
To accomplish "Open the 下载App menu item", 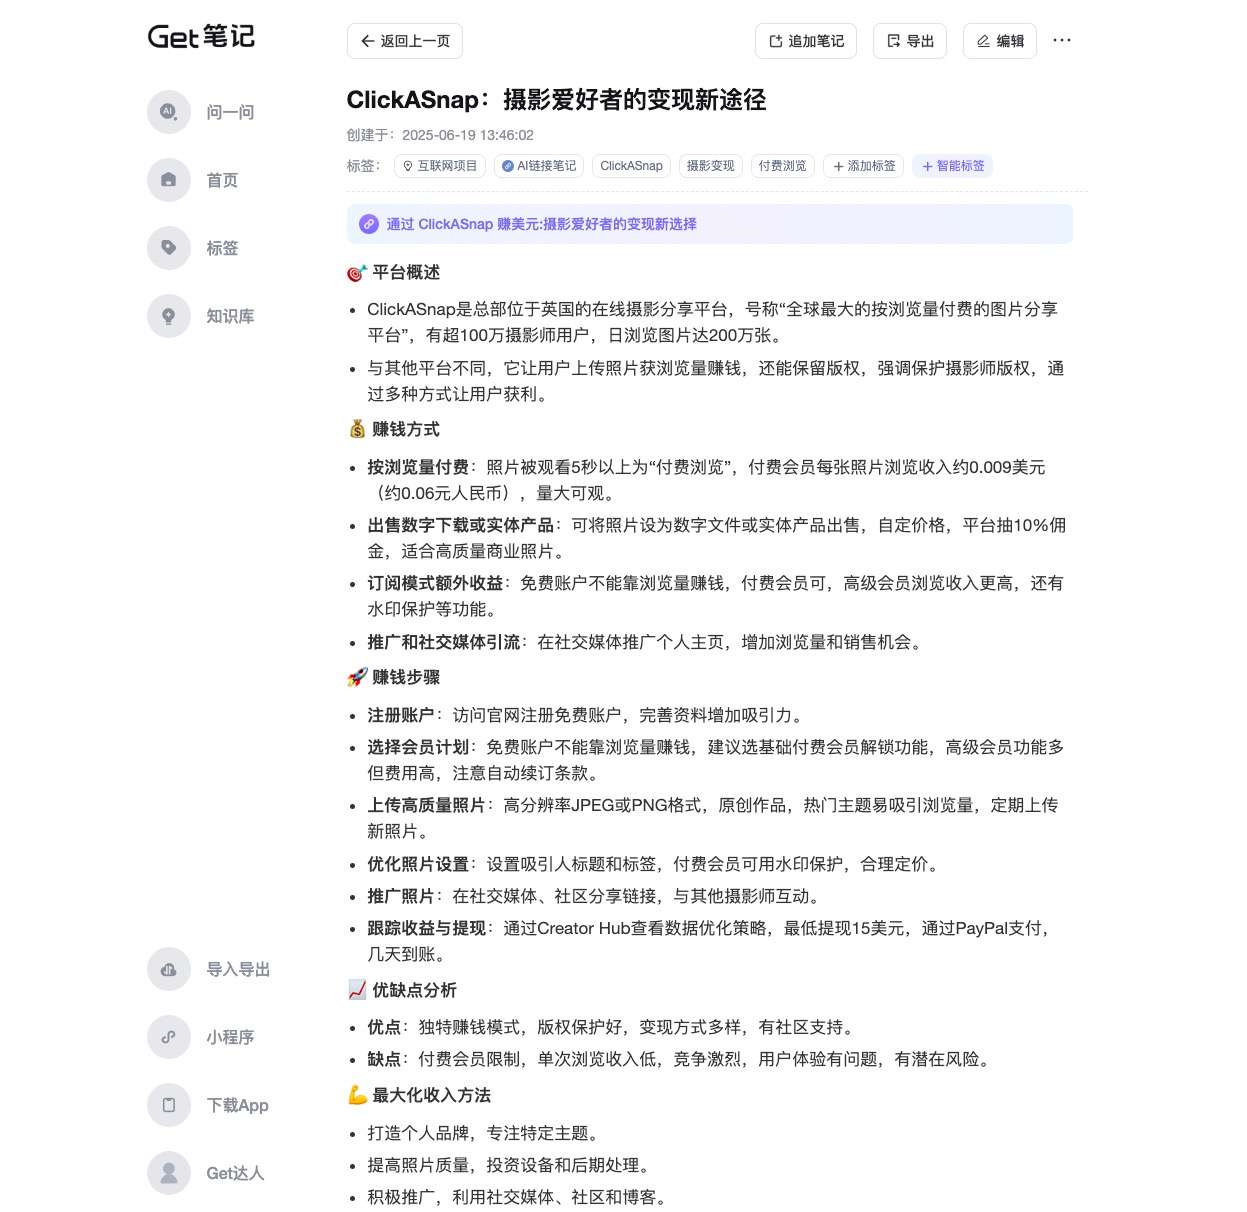I will pos(237,1105).
